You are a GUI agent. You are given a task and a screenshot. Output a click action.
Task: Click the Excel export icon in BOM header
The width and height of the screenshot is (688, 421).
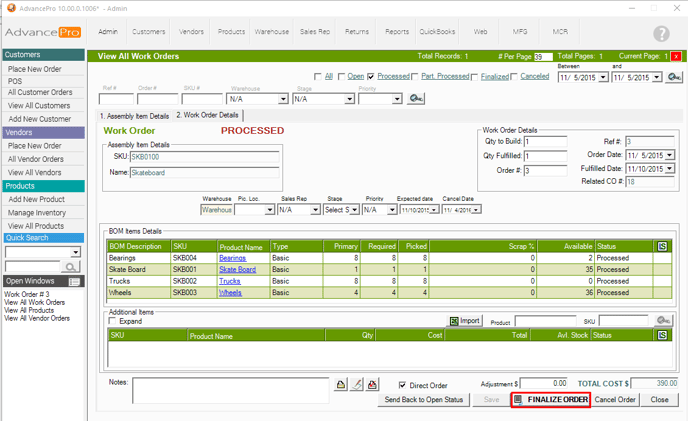[x=662, y=246]
